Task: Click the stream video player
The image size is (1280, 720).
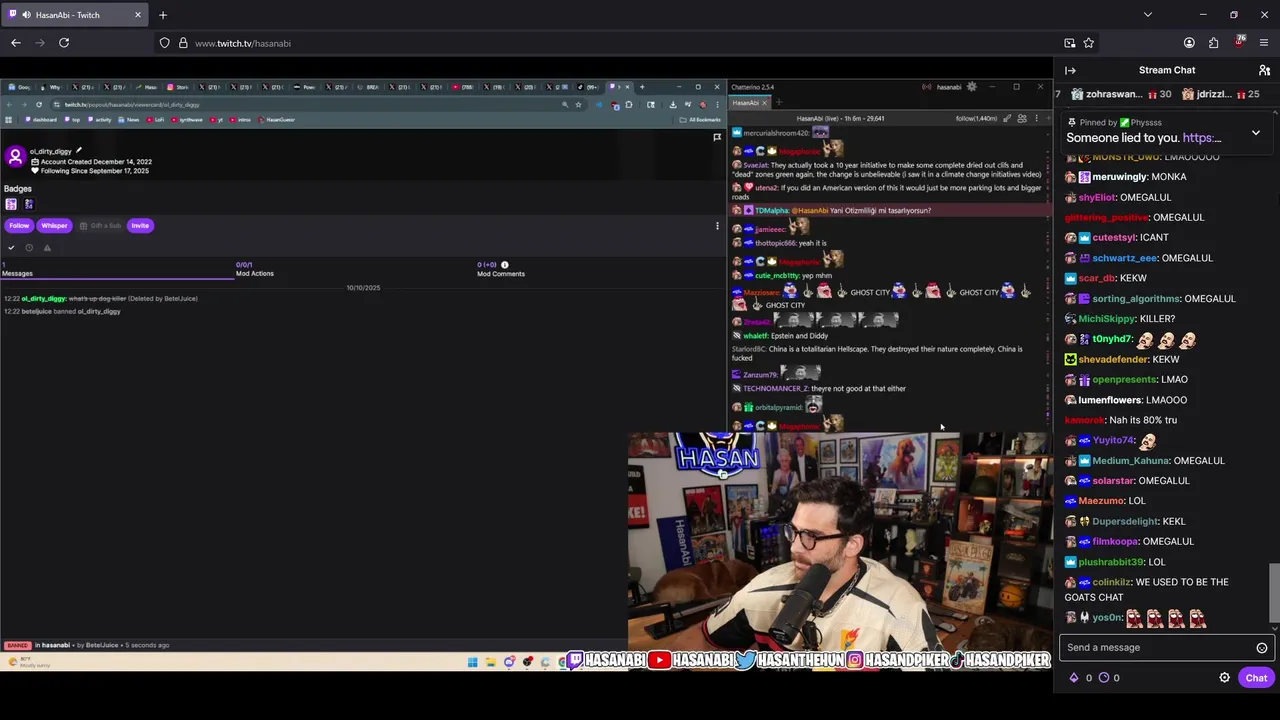Action: coord(526,375)
